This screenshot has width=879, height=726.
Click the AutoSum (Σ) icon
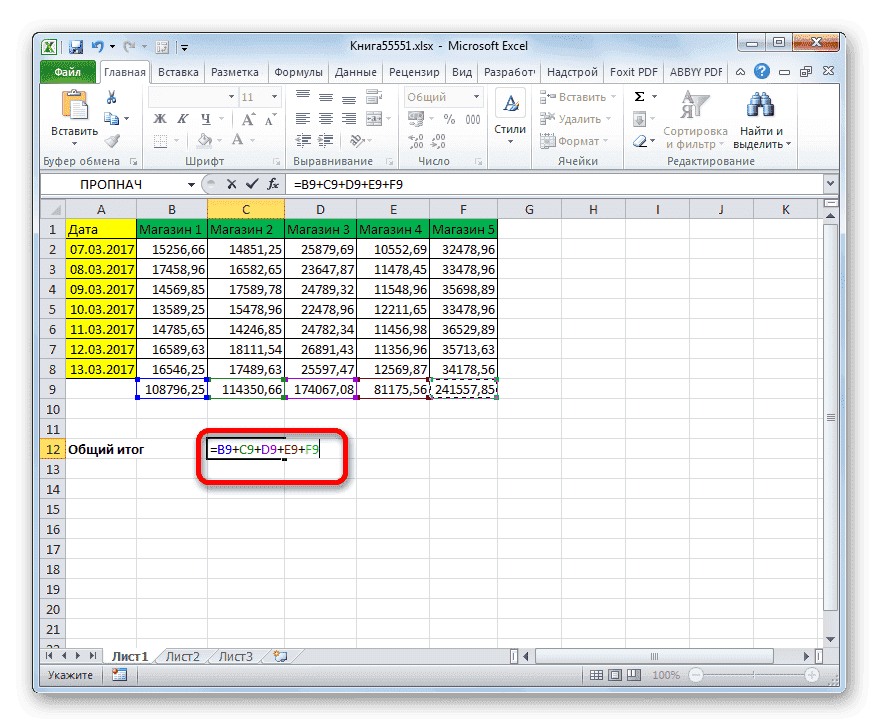pos(640,96)
